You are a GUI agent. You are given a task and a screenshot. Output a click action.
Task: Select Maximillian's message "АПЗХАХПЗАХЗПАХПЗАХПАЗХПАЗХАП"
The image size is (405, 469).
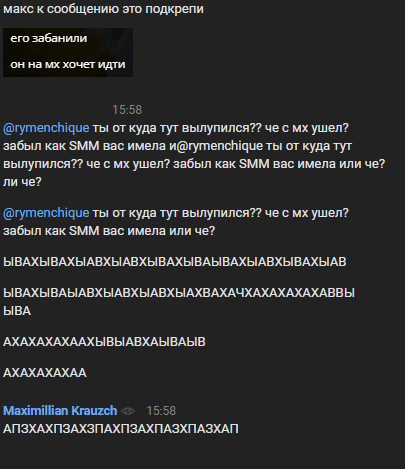[x=121, y=429]
